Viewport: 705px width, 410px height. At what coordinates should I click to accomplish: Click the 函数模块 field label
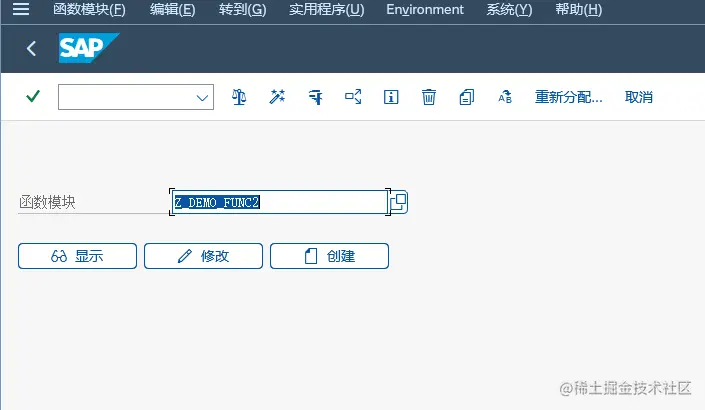coord(47,202)
